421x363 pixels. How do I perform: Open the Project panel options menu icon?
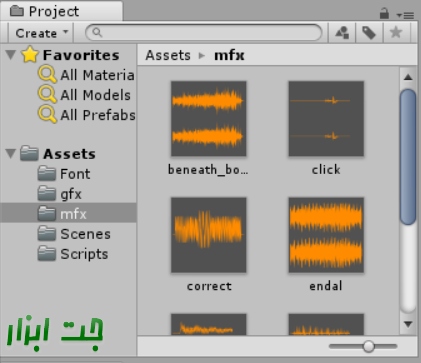coord(405,15)
